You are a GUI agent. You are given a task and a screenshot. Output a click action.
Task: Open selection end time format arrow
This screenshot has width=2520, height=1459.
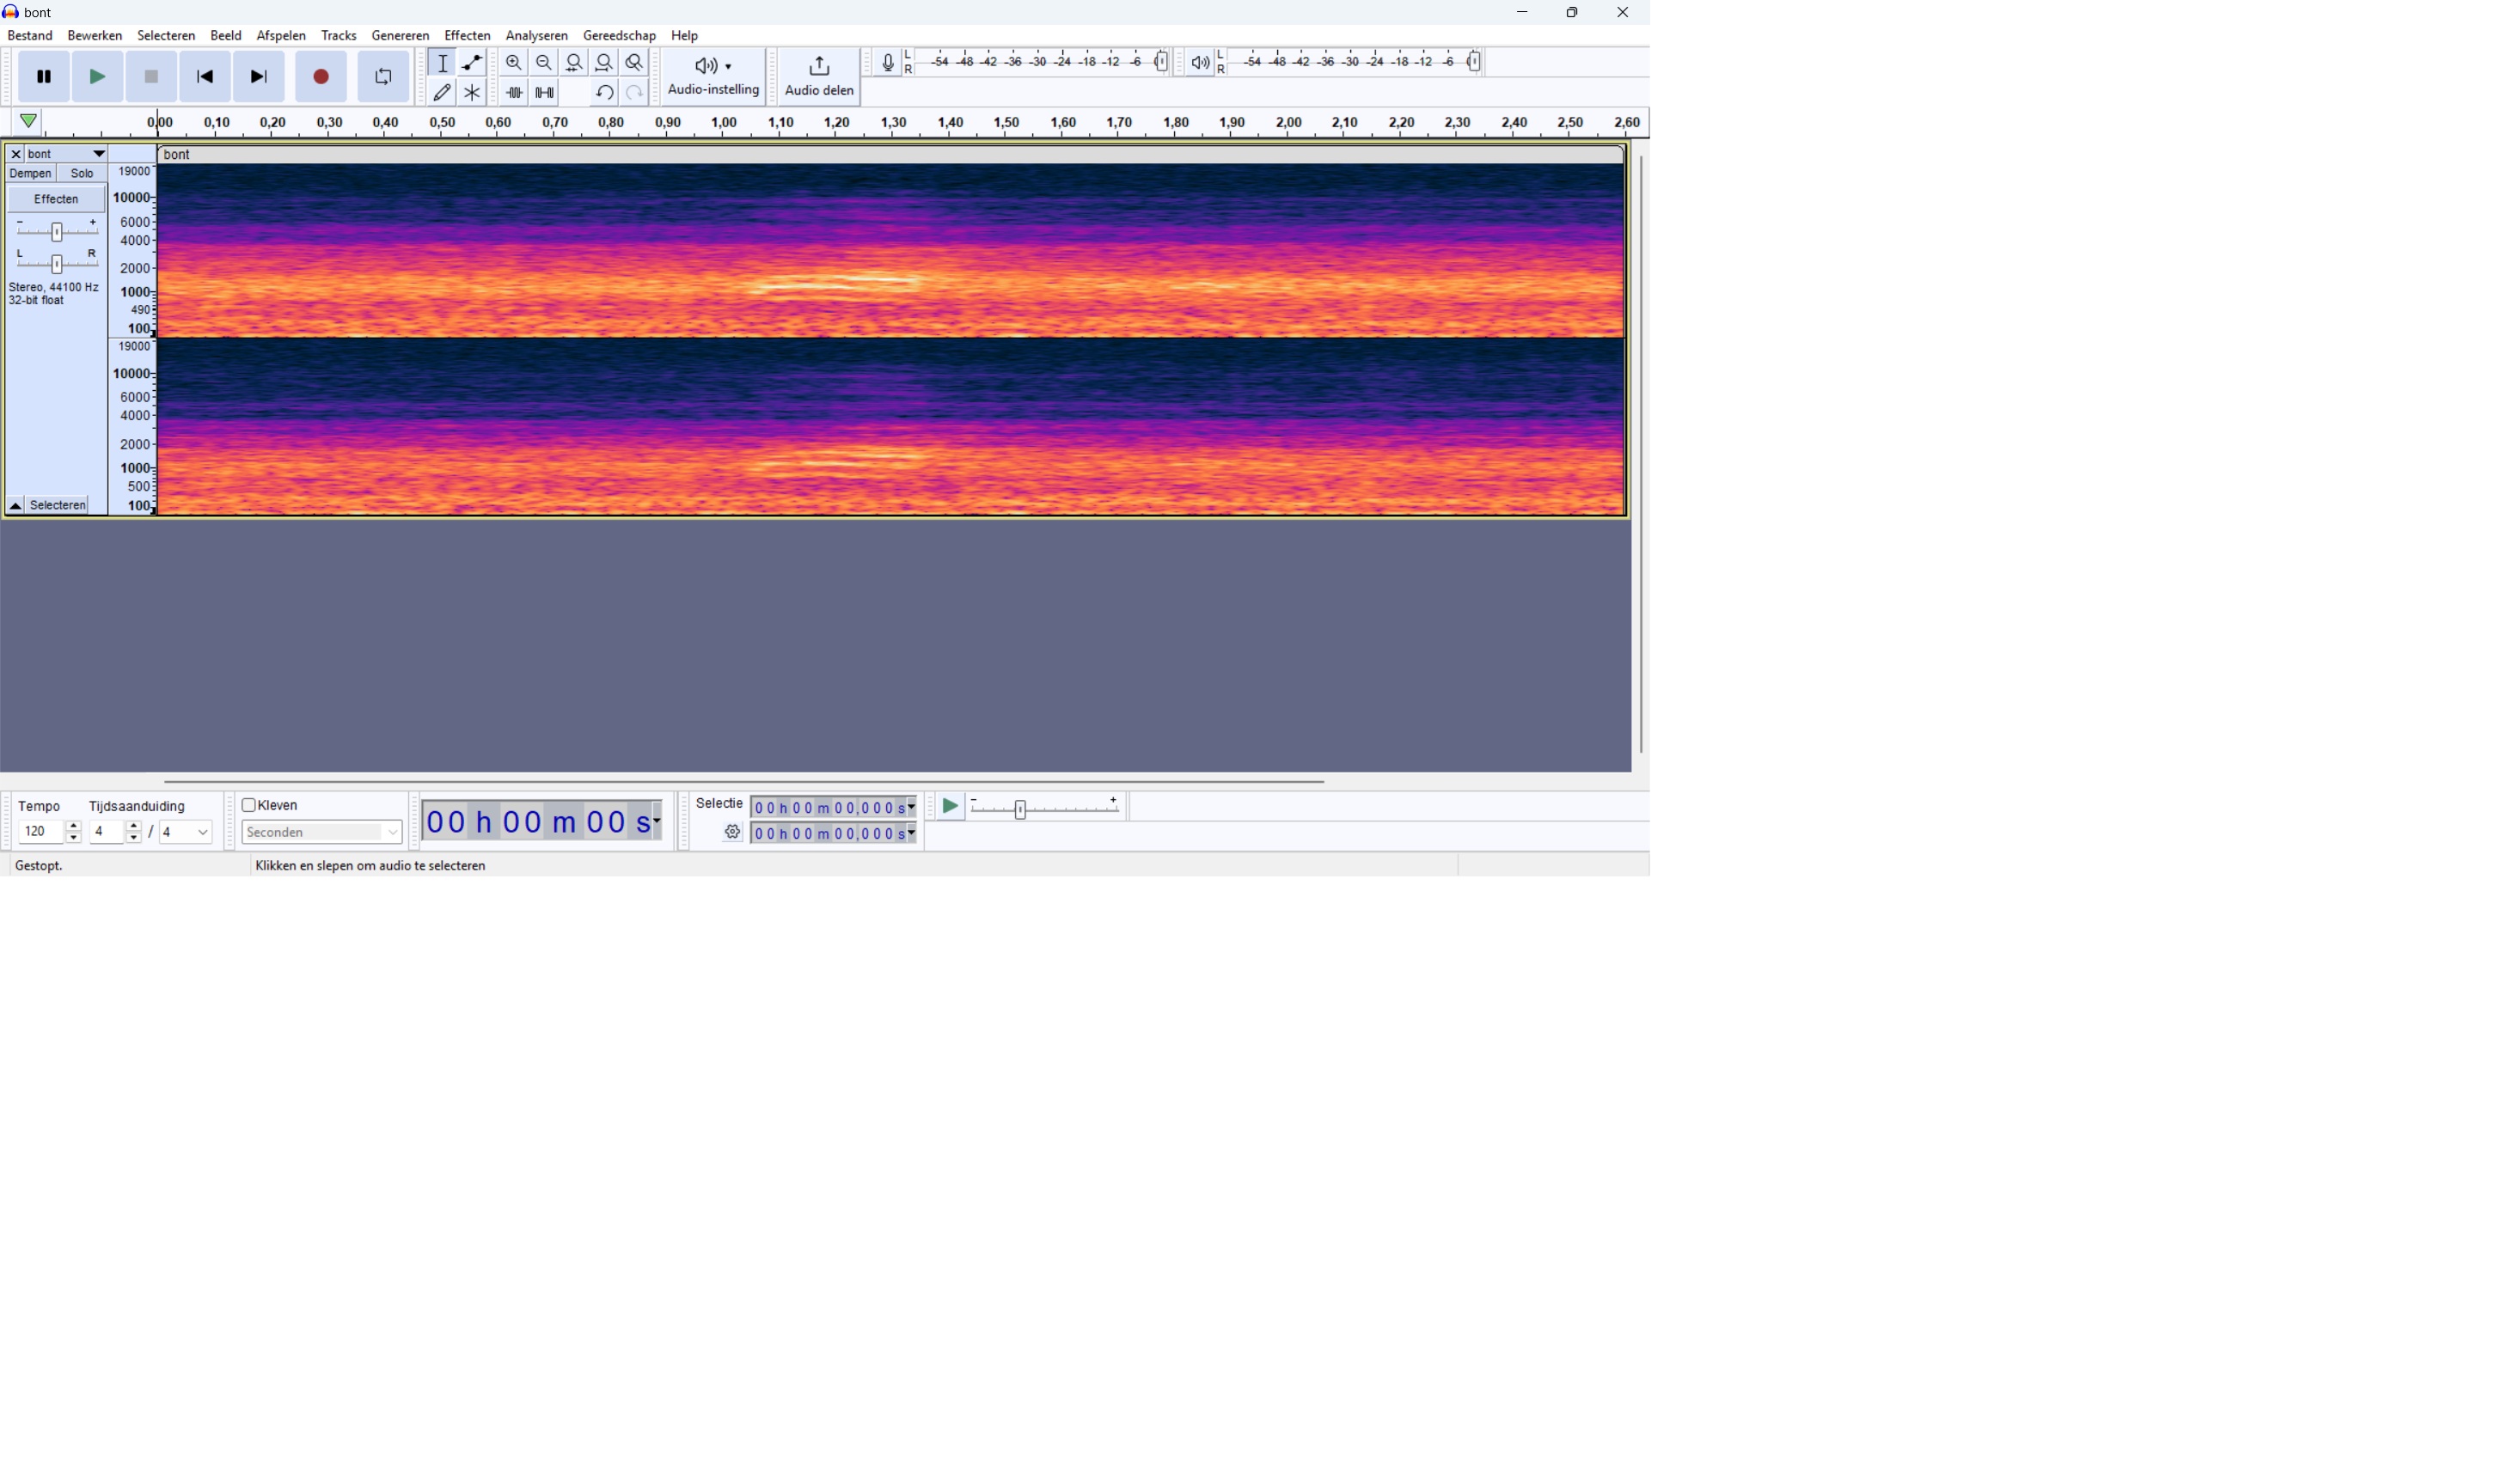coord(911,834)
